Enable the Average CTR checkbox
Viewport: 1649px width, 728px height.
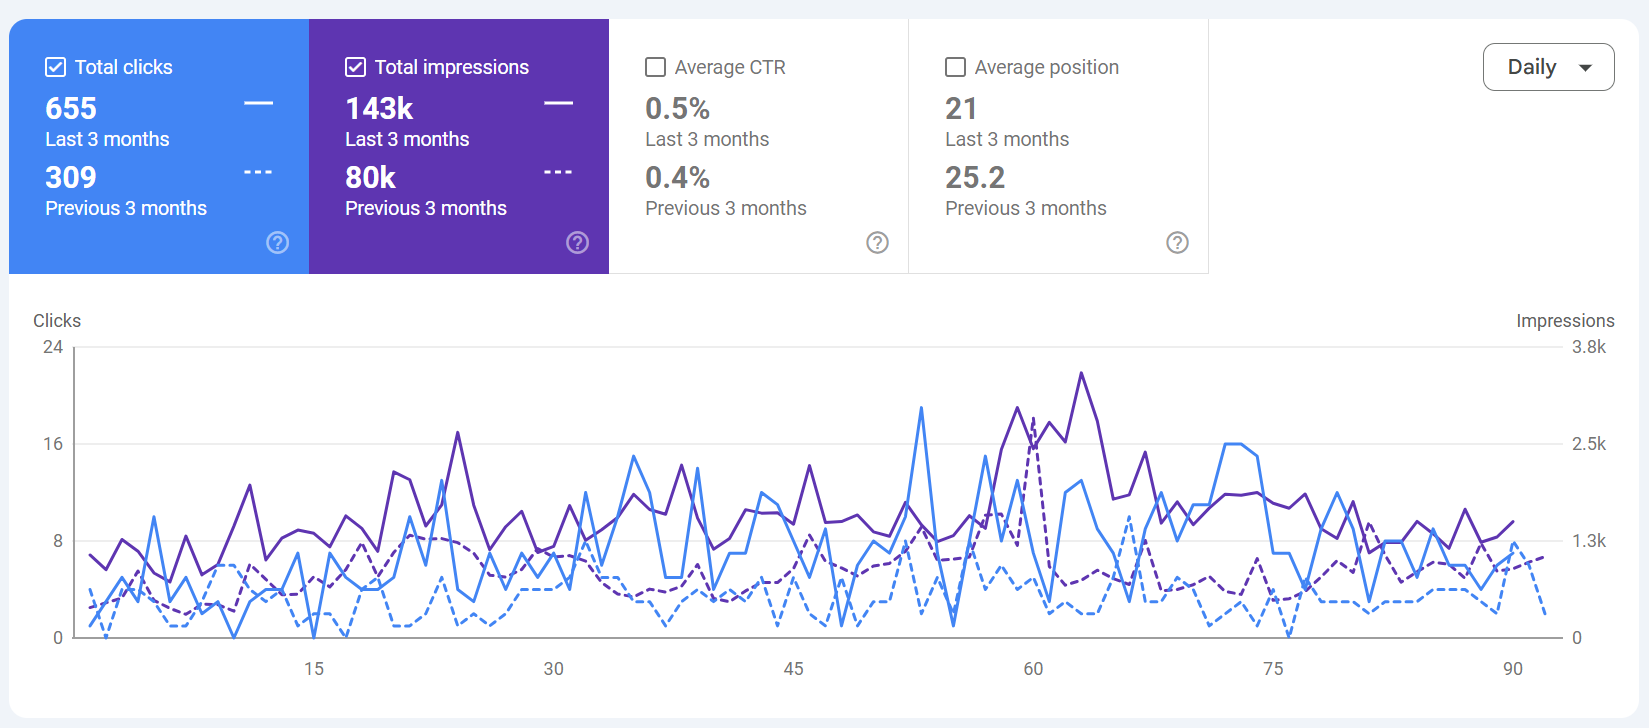656,67
